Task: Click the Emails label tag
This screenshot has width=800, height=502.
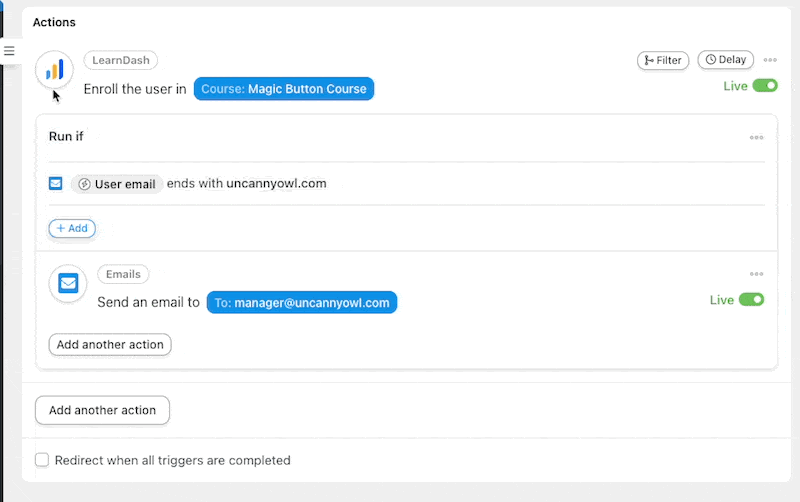Action: point(123,274)
